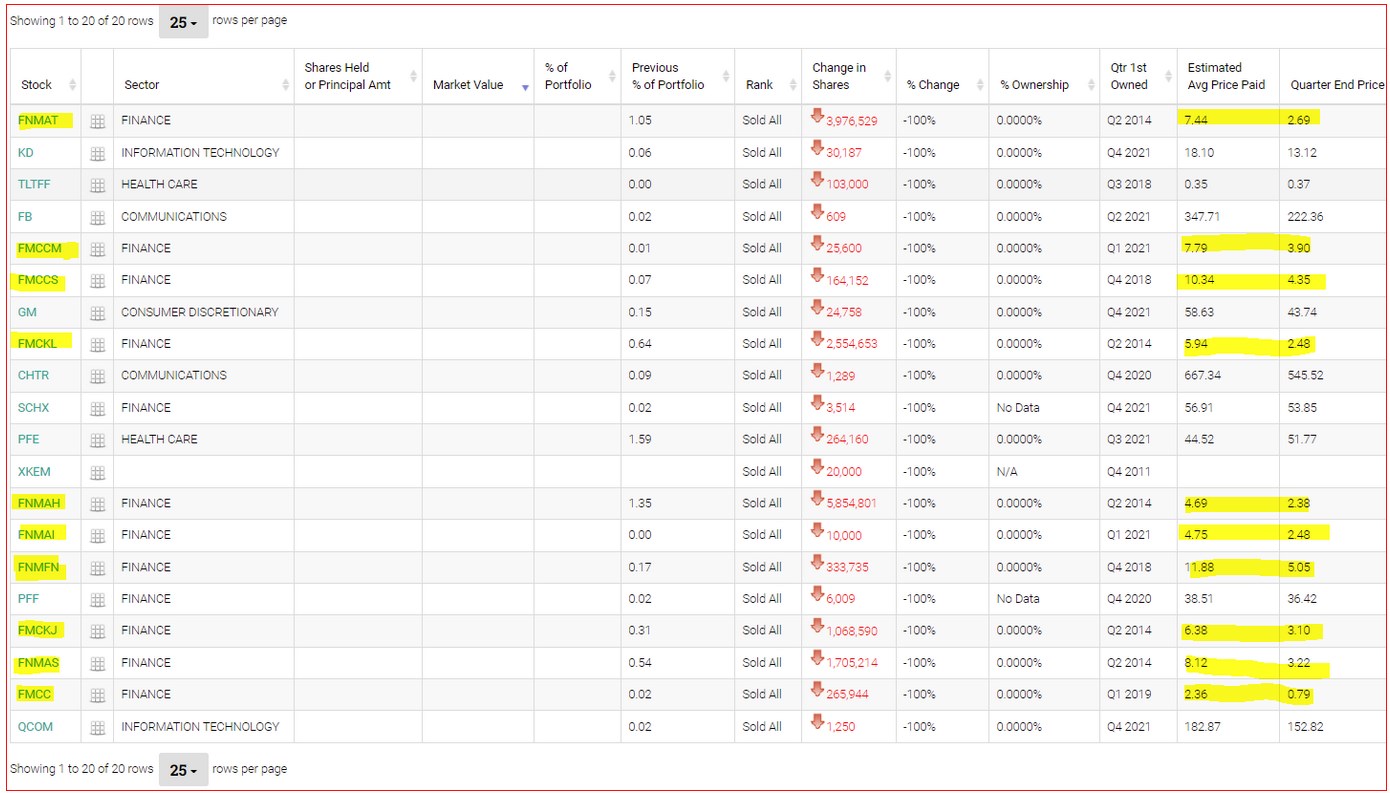Viewport: 1390px width, 793px height.
Task: Open the TLTFF stock link
Action: (38, 184)
